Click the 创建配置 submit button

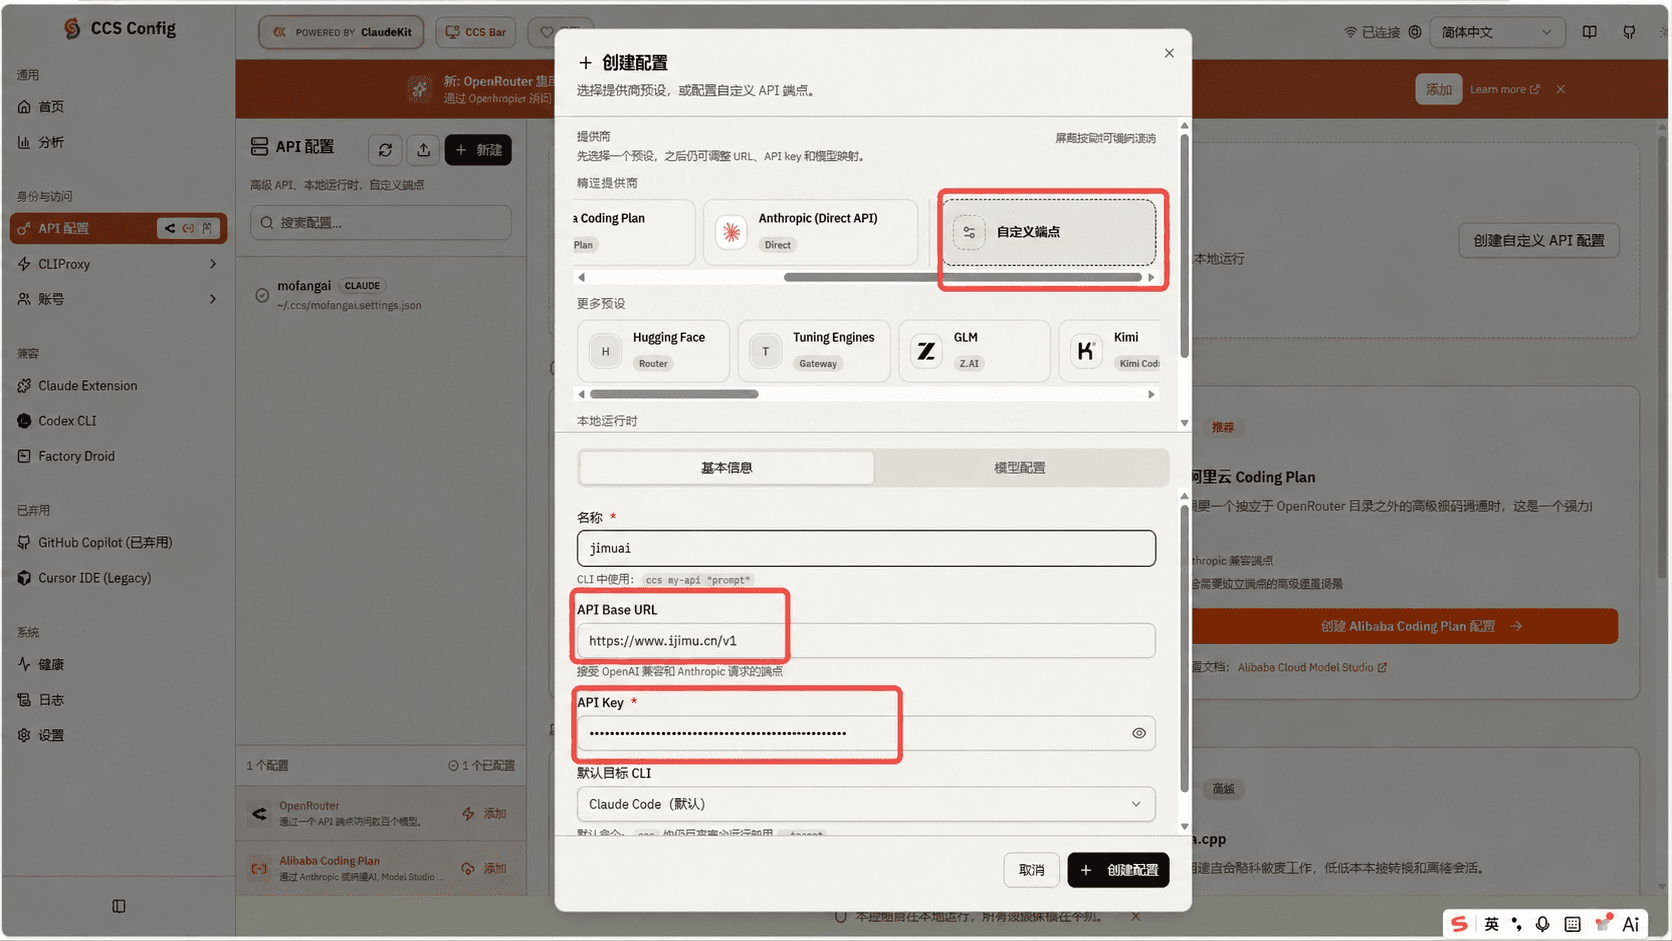(1118, 870)
